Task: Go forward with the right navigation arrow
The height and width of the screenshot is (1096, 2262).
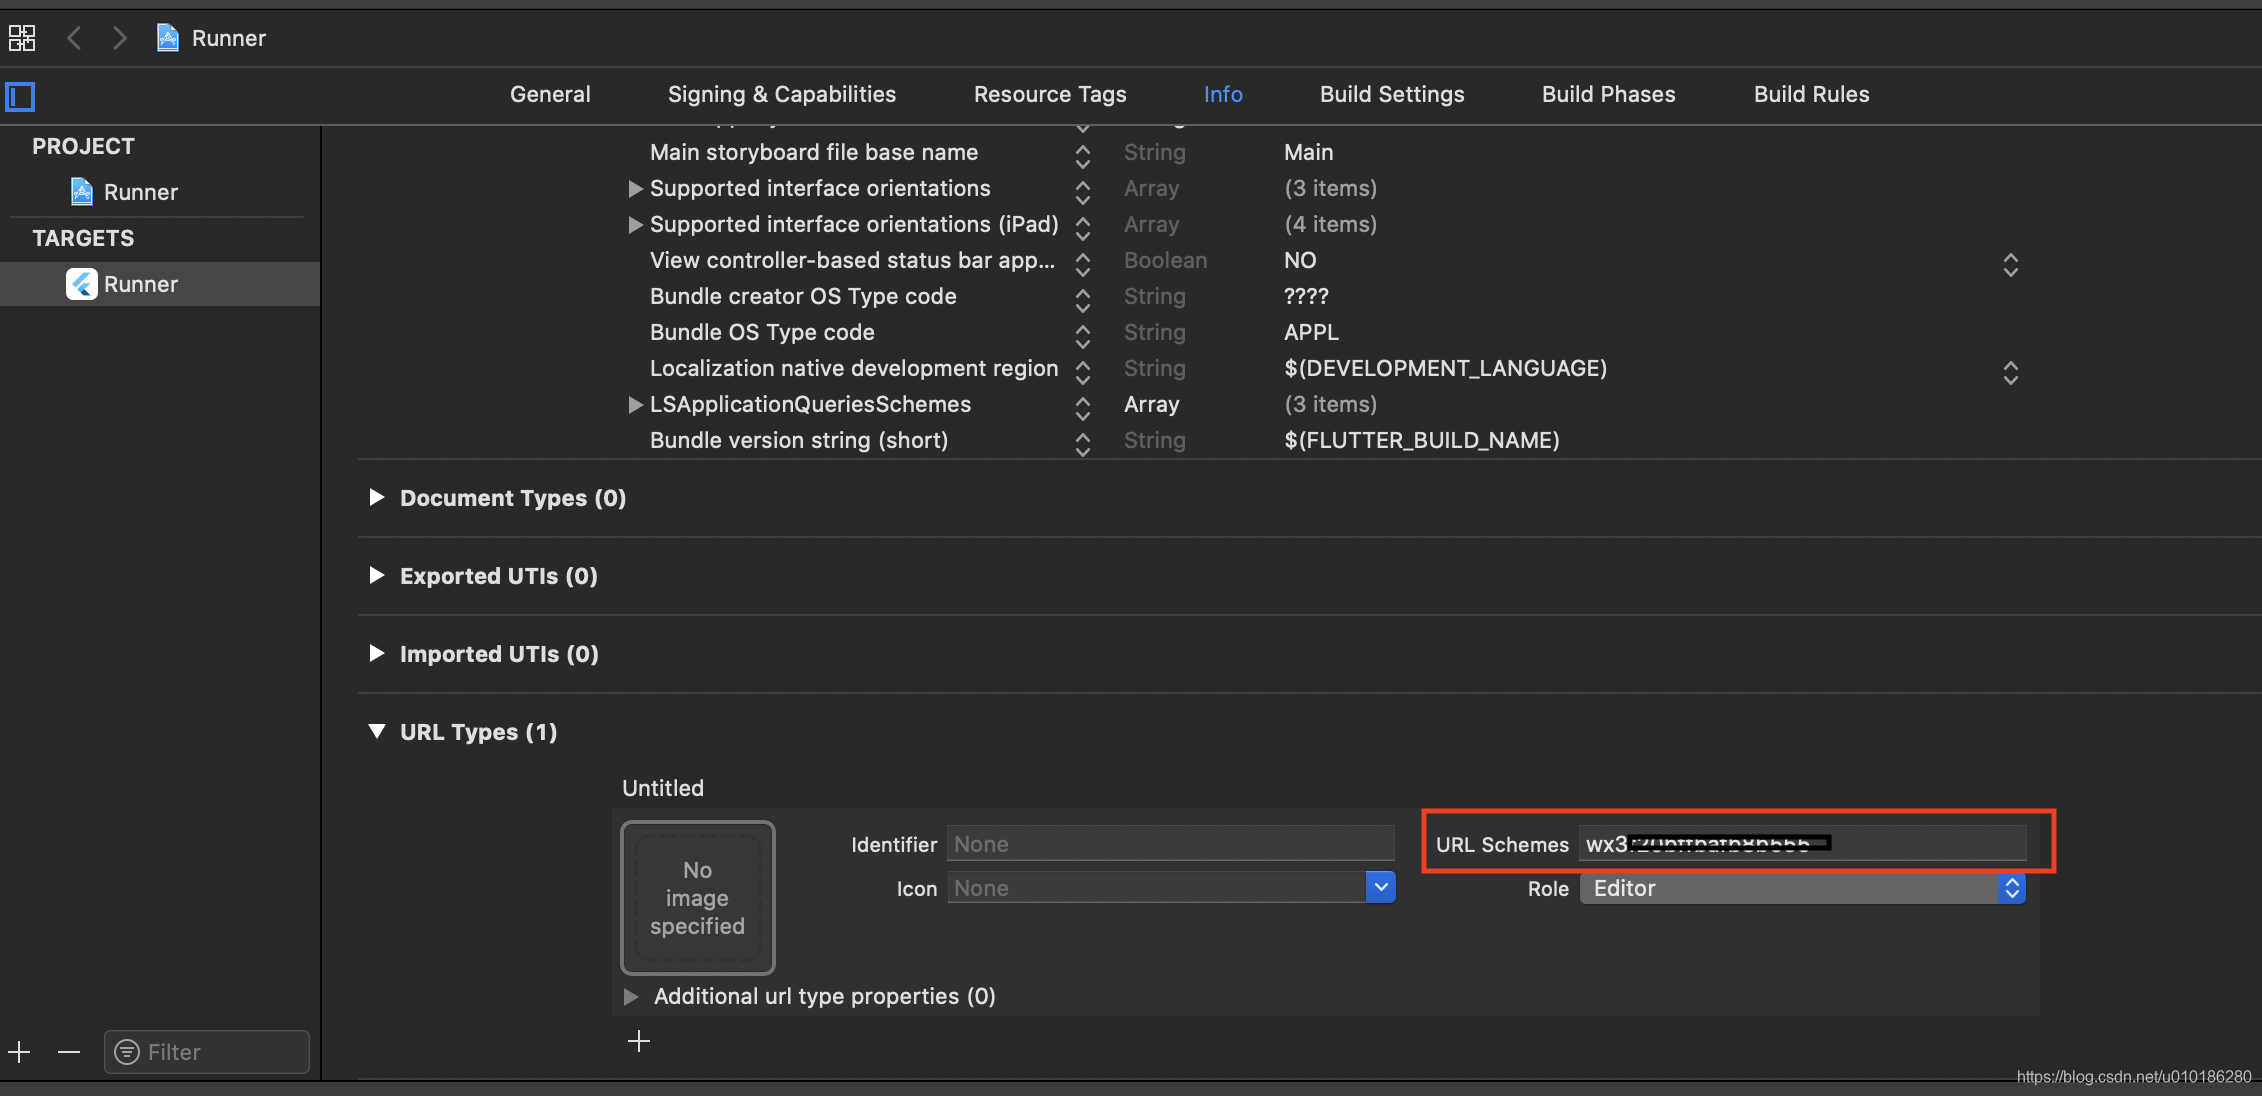Action: (120, 38)
